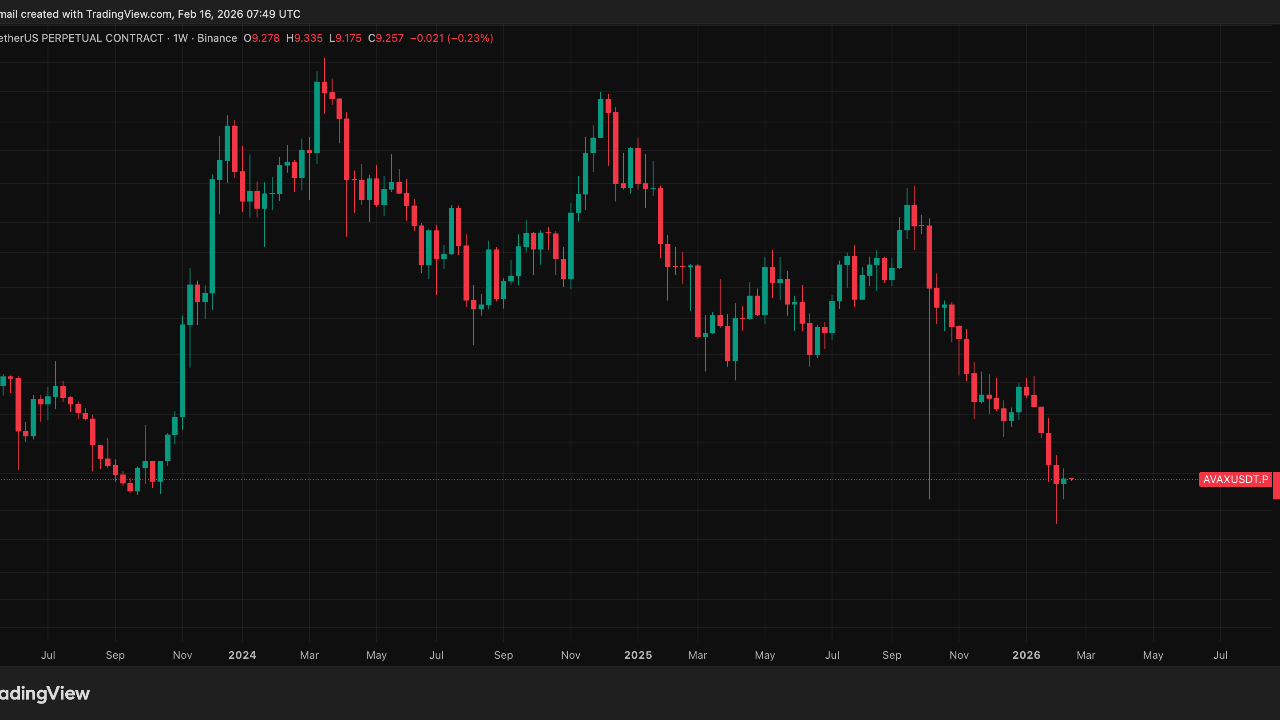
Task: Click the AVAXUSDT.P price label
Action: click(1235, 479)
